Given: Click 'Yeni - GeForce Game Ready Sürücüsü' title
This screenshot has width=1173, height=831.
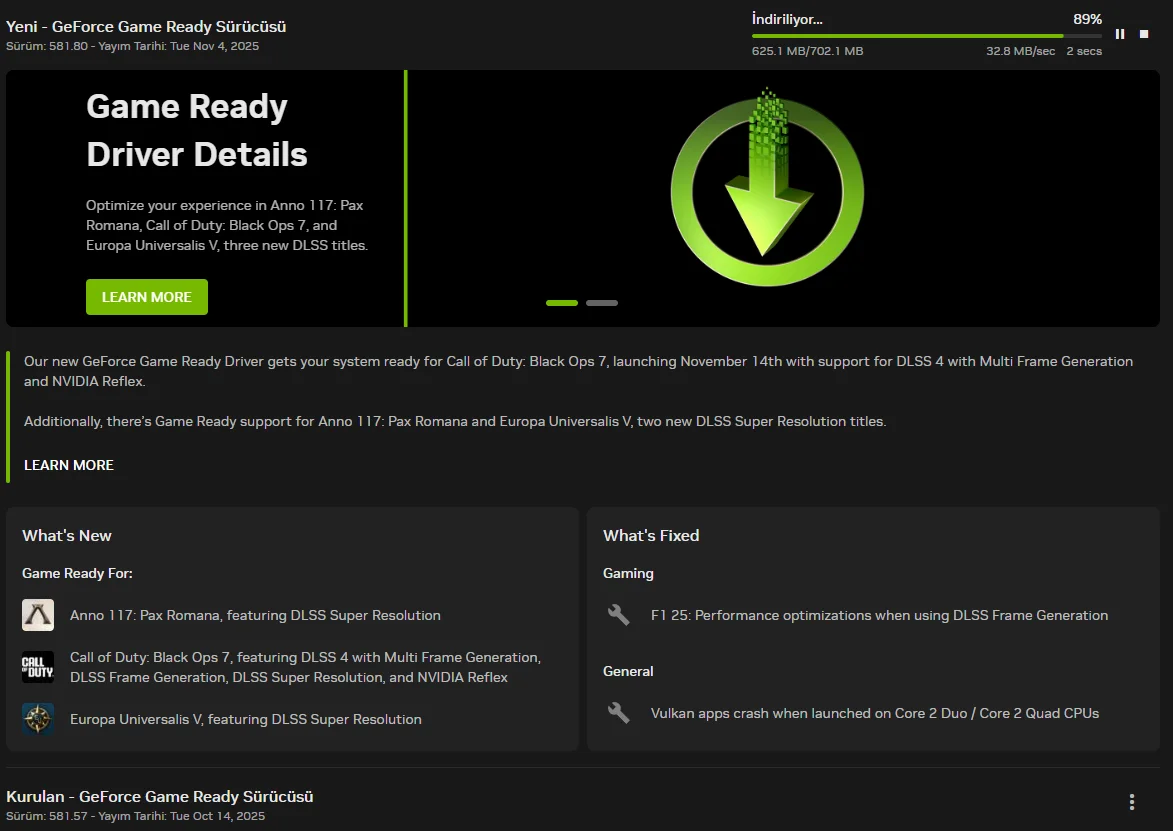Looking at the screenshot, I should 146,27.
